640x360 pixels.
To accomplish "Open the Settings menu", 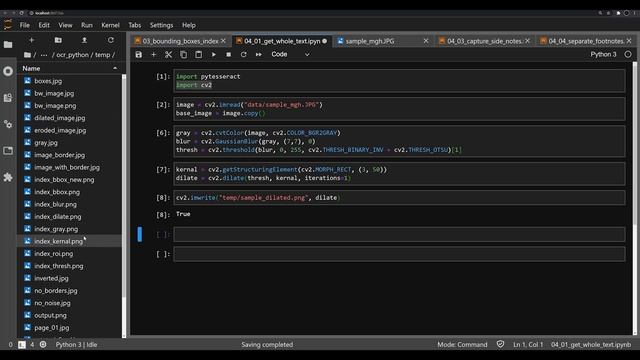I will tap(161, 25).
